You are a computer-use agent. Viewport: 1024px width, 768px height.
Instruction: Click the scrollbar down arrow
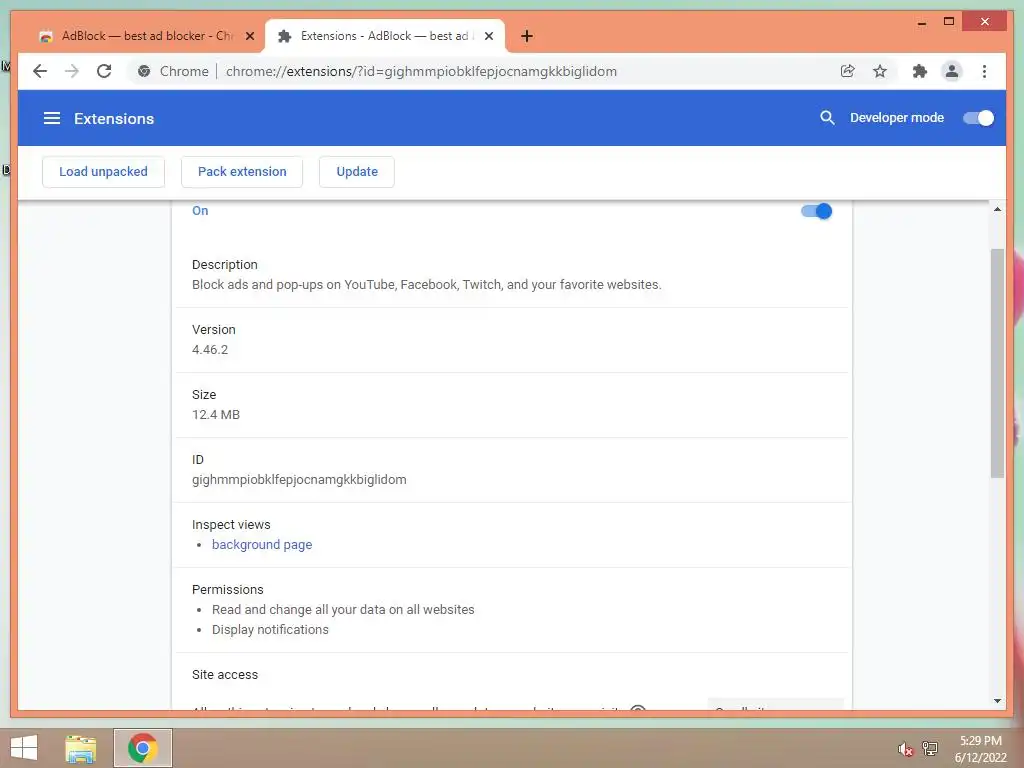pos(997,701)
